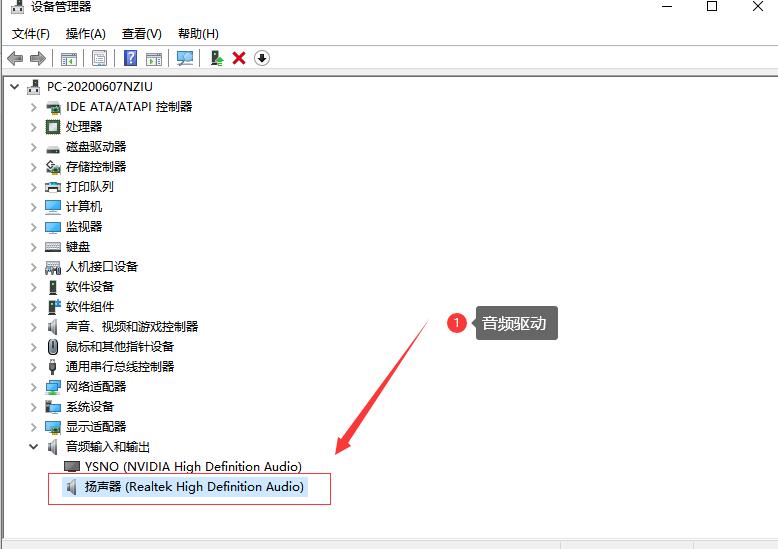Screen dimensions: 778x549
Task: Click the download arrow circle toolbar icon
Action: click(261, 59)
